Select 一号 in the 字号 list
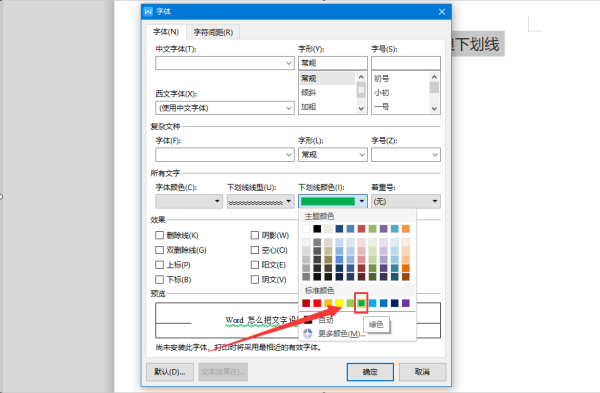This screenshot has height=393, width=600. (x=400, y=106)
